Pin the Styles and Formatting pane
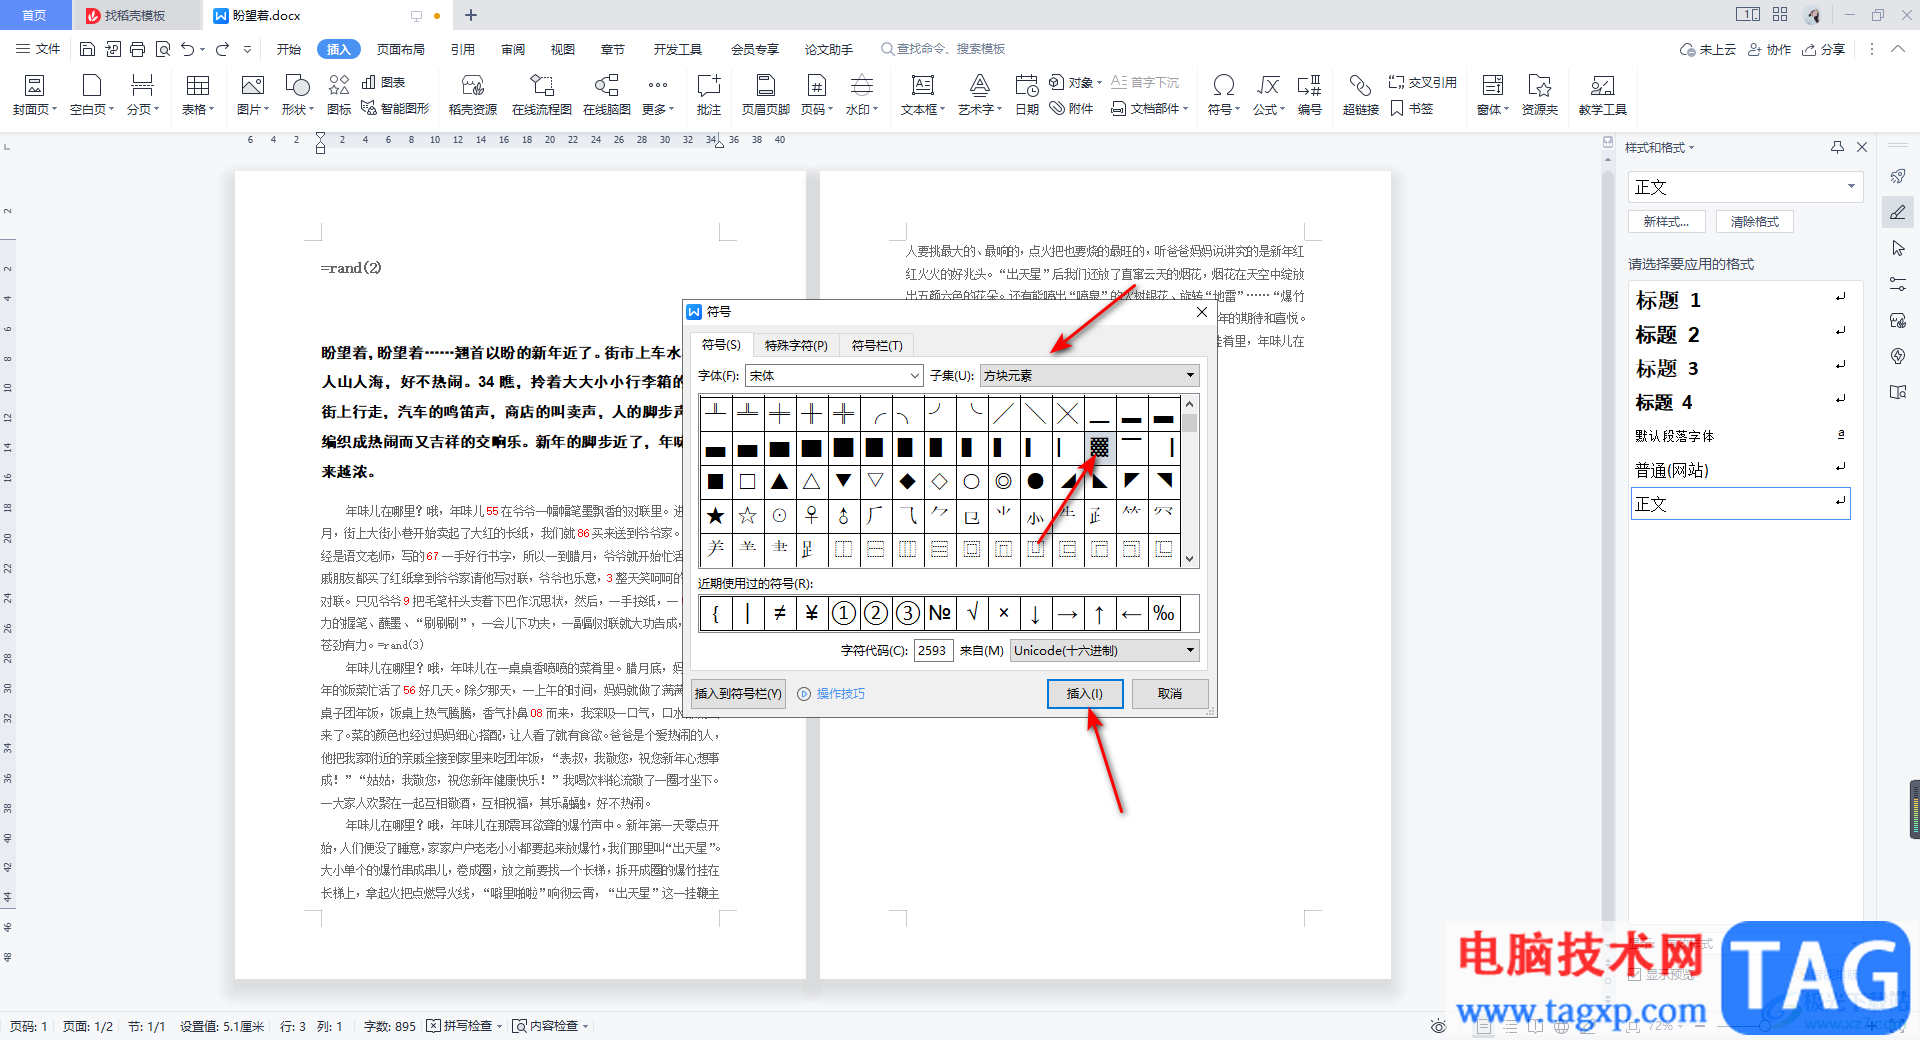 pyautogui.click(x=1837, y=147)
